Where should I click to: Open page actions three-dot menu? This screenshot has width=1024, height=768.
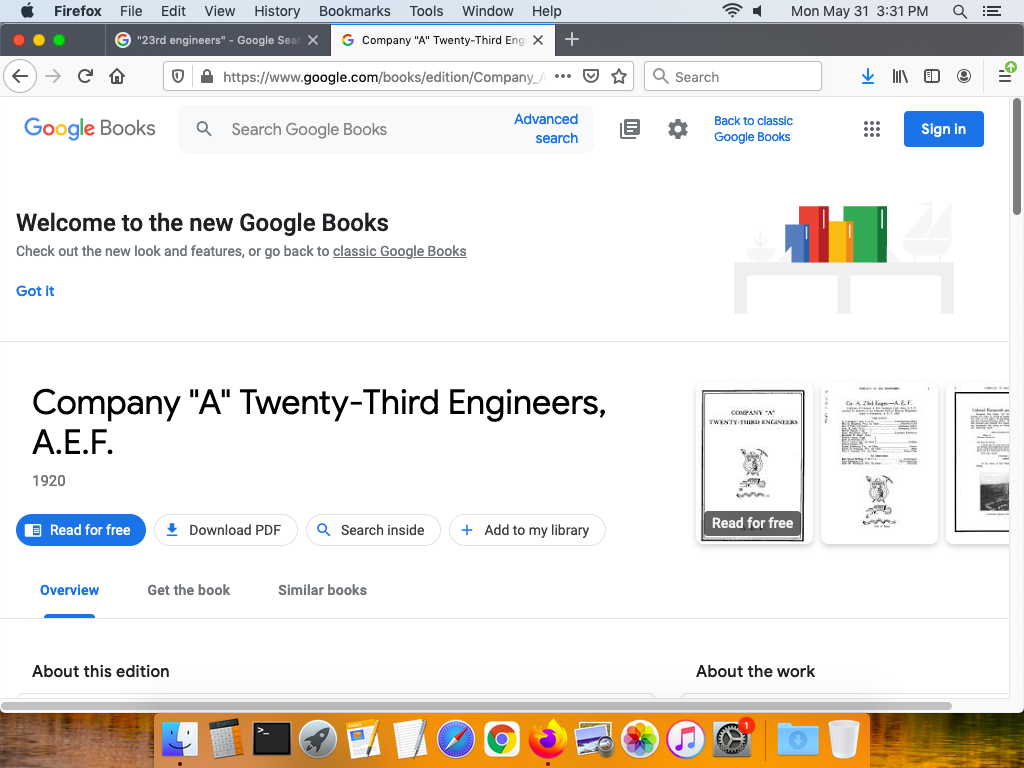(x=563, y=77)
